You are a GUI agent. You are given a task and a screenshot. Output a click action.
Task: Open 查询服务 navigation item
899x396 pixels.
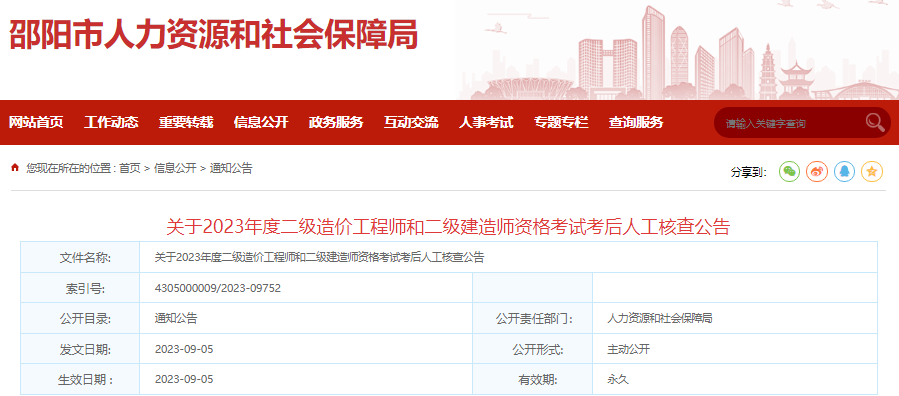click(636, 122)
